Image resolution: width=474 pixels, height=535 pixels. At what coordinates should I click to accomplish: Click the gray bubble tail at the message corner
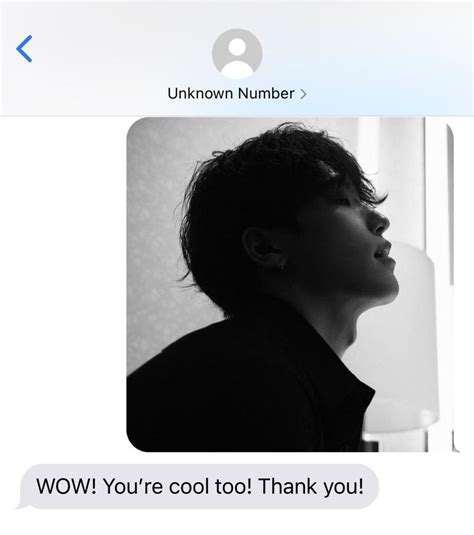pyautogui.click(x=23, y=505)
